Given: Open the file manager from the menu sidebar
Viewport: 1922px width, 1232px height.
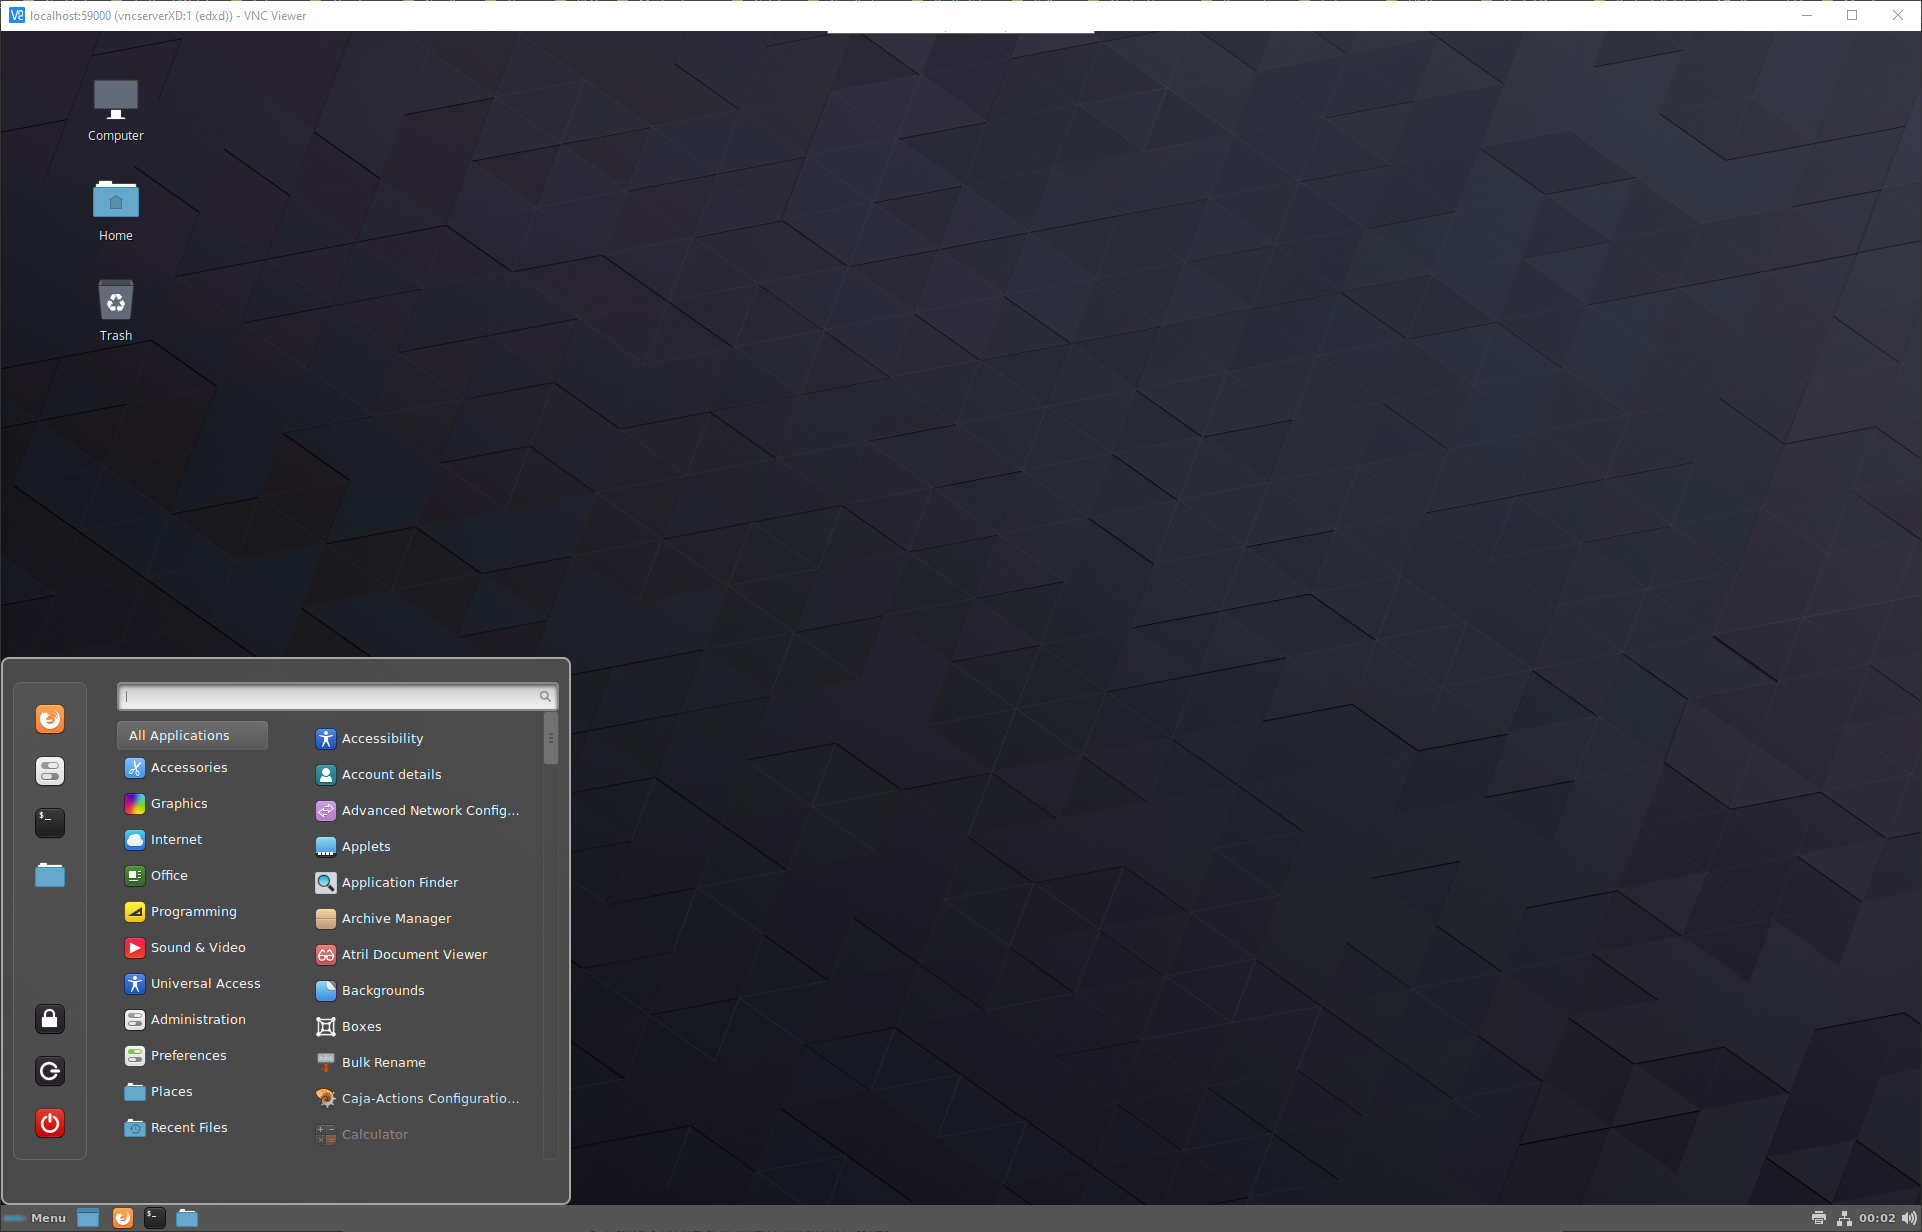Looking at the screenshot, I should [50, 874].
